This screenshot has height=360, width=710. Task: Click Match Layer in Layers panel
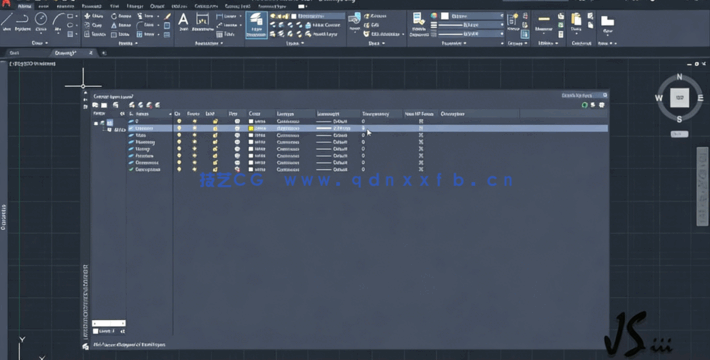pos(321,34)
